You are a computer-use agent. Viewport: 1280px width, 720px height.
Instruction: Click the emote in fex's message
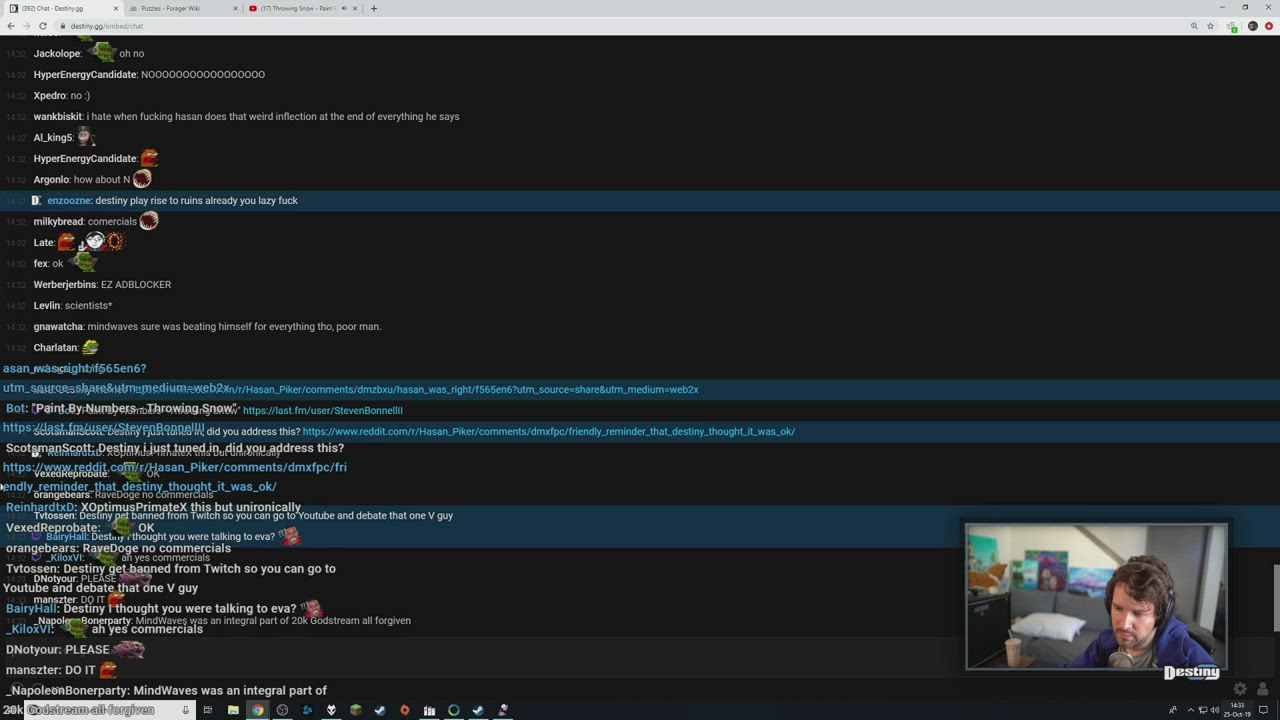click(83, 262)
